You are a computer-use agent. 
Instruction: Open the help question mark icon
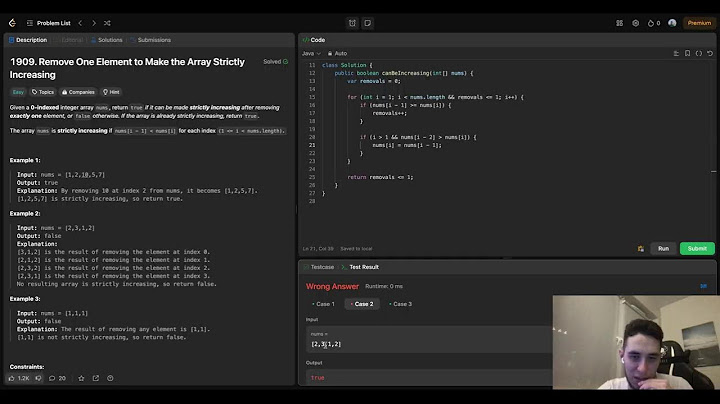pyautogui.click(x=110, y=378)
